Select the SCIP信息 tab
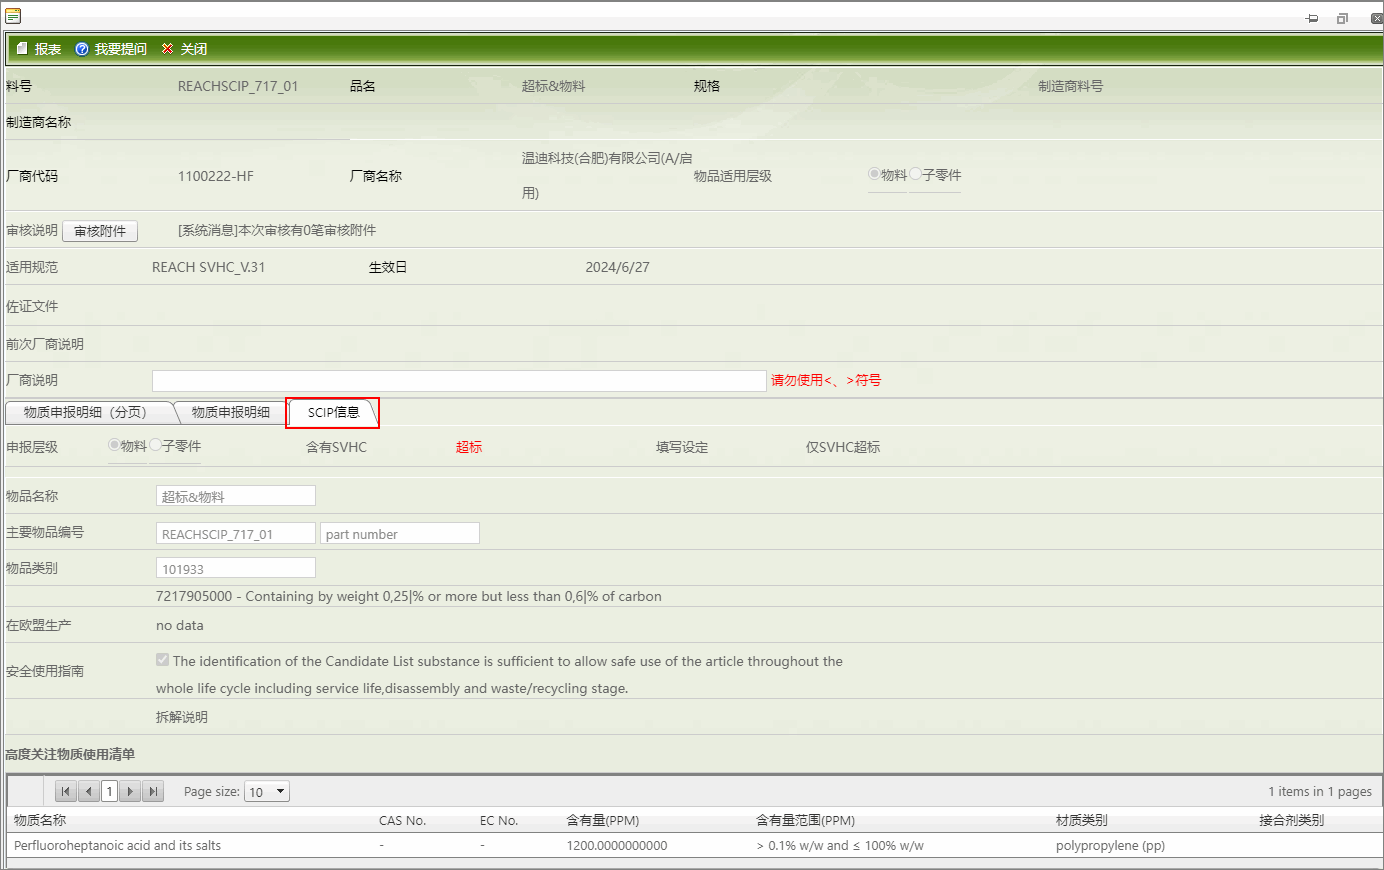Viewport: 1384px width, 870px height. pos(333,412)
